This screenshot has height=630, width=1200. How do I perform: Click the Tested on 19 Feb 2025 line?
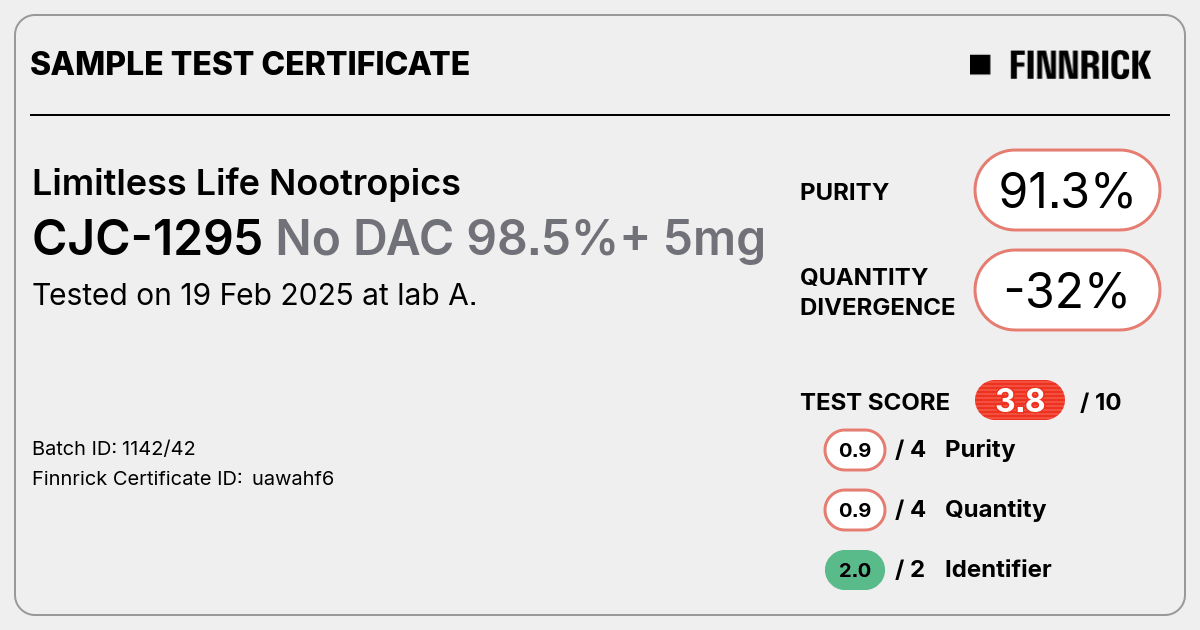click(x=255, y=295)
